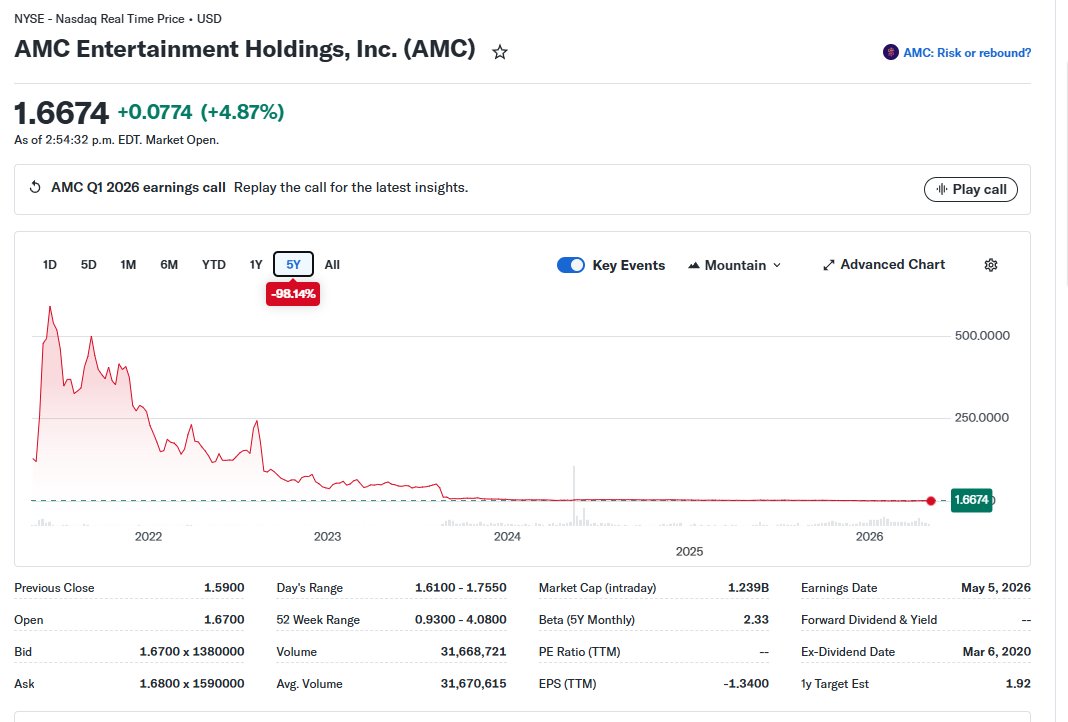This screenshot has height=722, width=1068.
Task: Click the expand arrows icon of Advanced Chart
Action: [828, 265]
